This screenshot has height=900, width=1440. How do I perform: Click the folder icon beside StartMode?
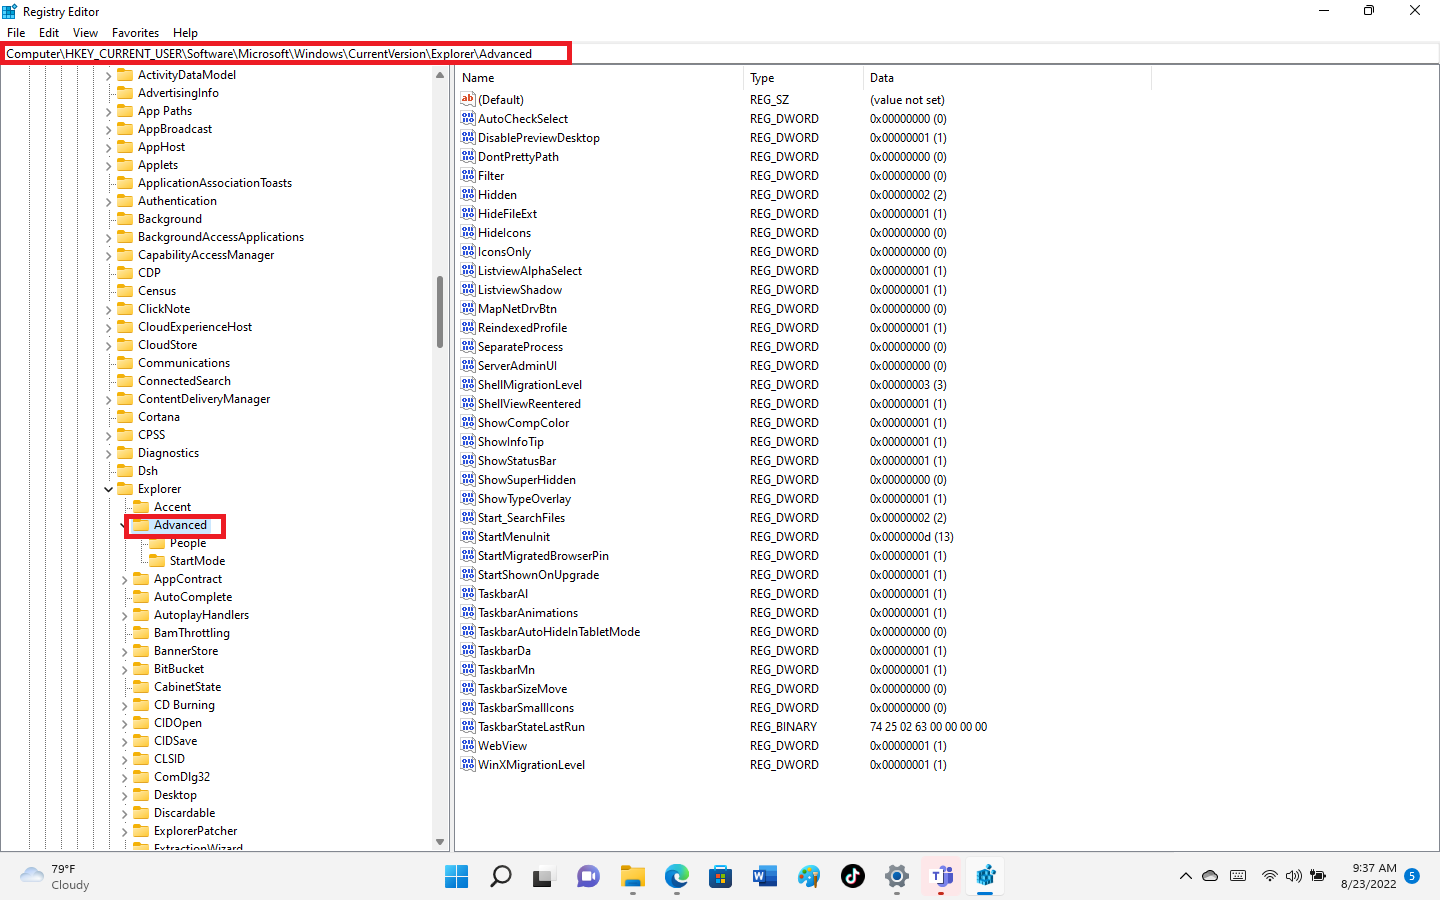click(x=157, y=561)
